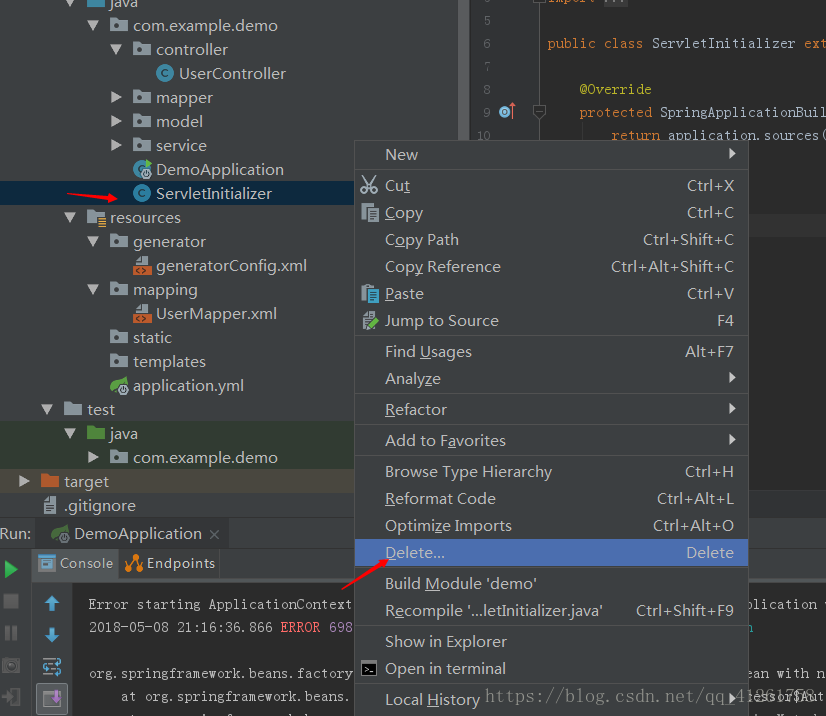Toggle scroll to end icon in console

coord(52,699)
